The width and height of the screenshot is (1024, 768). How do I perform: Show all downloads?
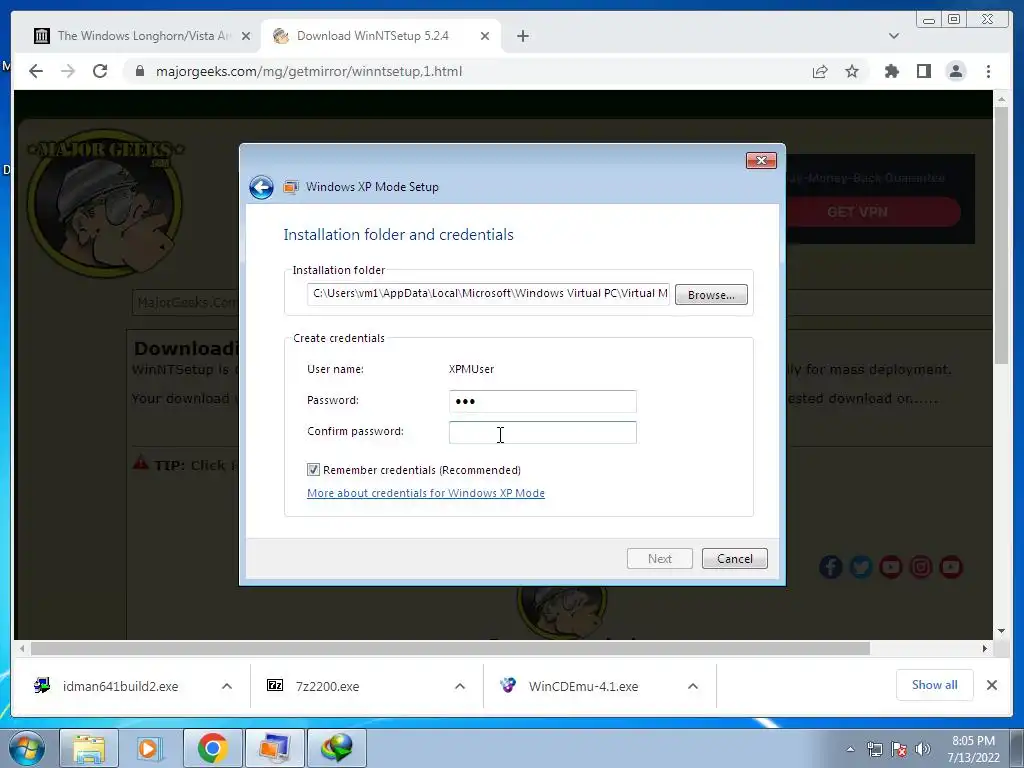(x=935, y=684)
